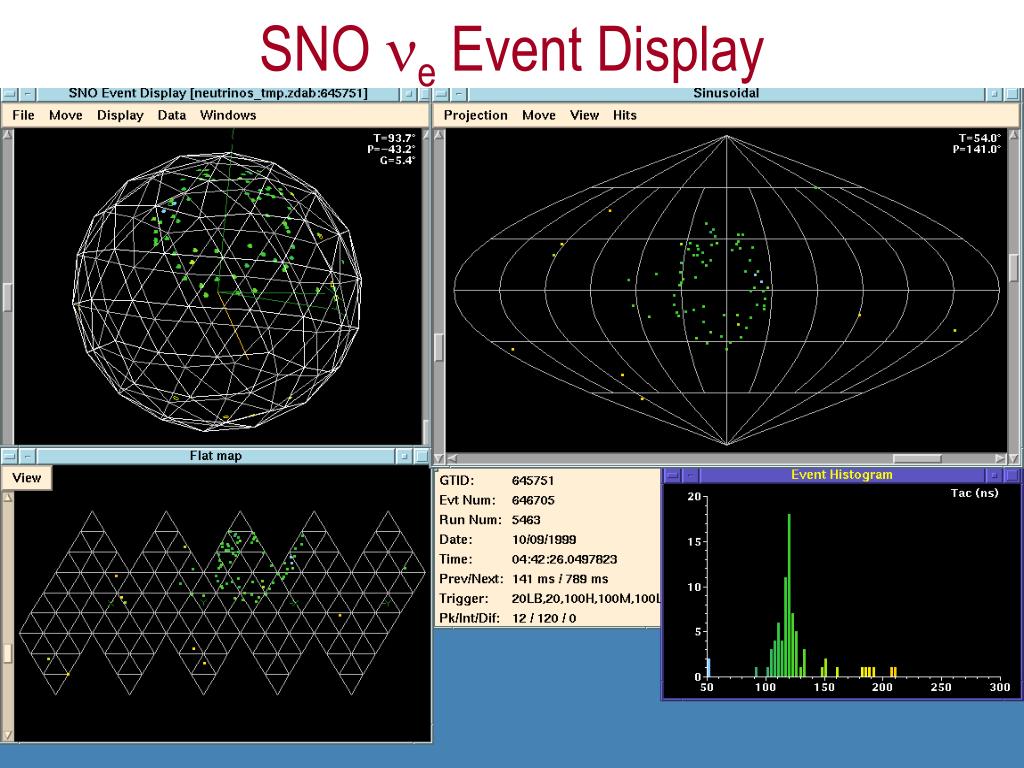The height and width of the screenshot is (768, 1024).
Task: Select Time value 04:42:26.0497823
Action: (x=564, y=559)
